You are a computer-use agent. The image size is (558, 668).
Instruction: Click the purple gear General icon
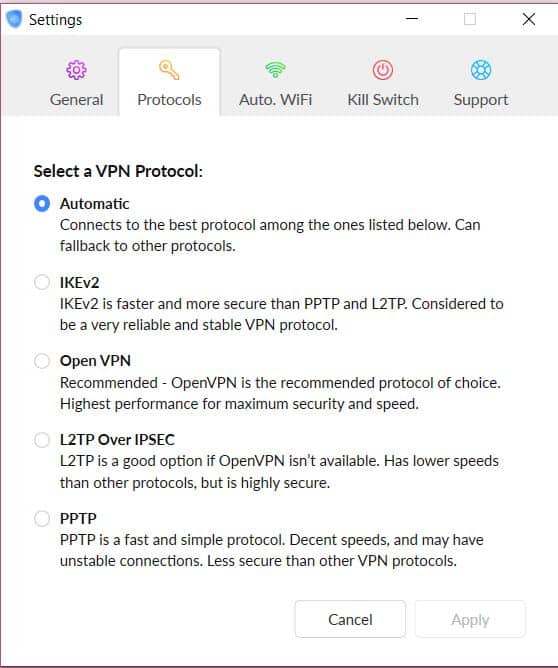(x=76, y=70)
